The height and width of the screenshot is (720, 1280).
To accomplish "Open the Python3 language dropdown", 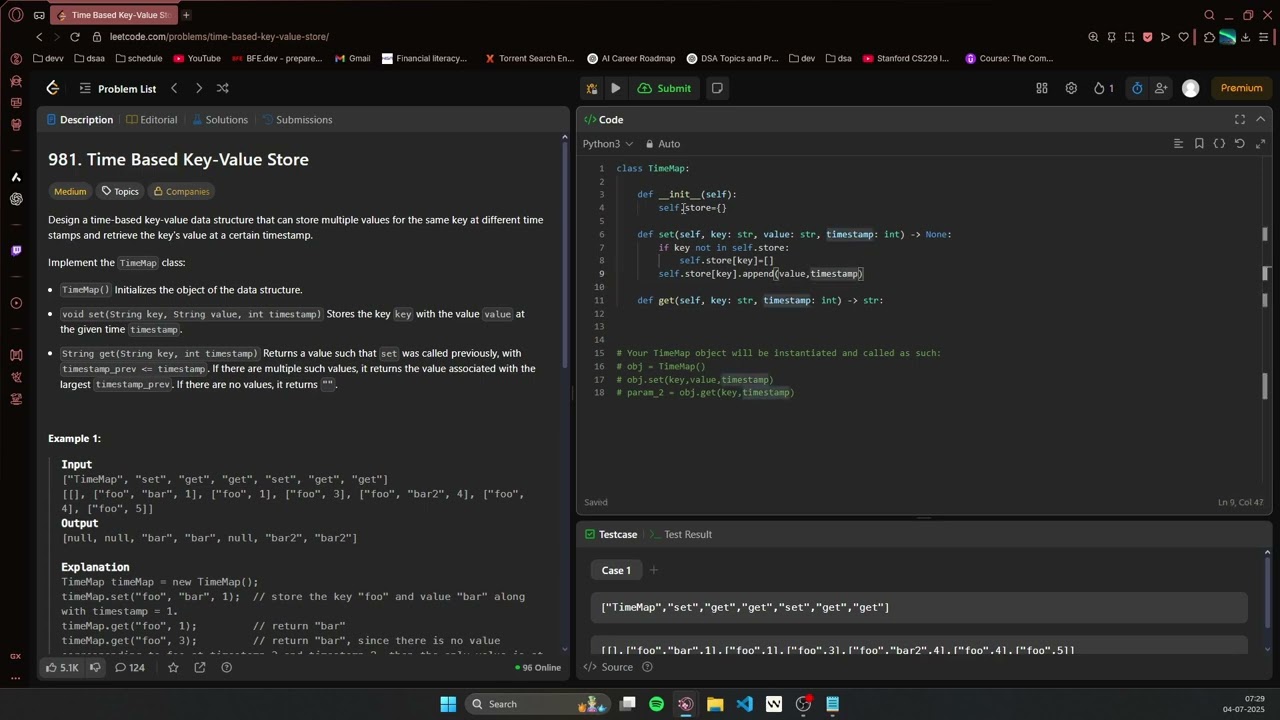I will pos(608,144).
